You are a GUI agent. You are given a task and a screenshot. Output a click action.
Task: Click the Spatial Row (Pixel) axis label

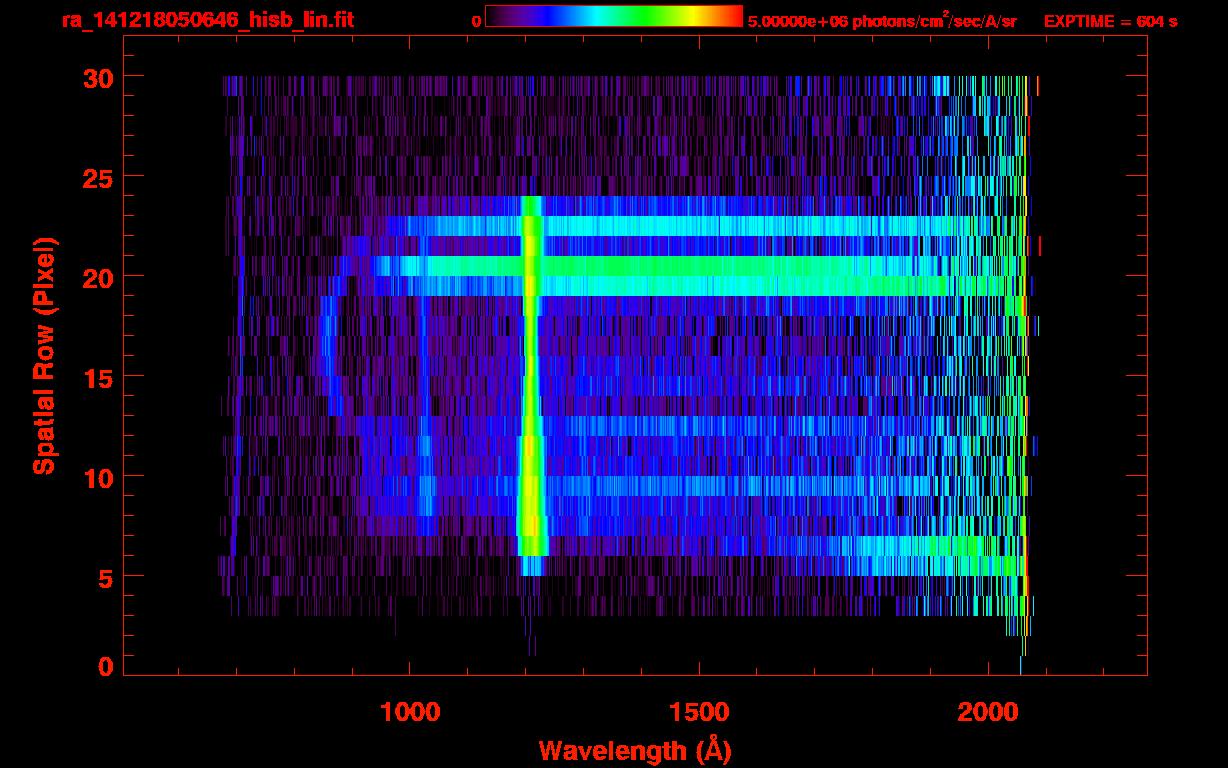[45, 356]
